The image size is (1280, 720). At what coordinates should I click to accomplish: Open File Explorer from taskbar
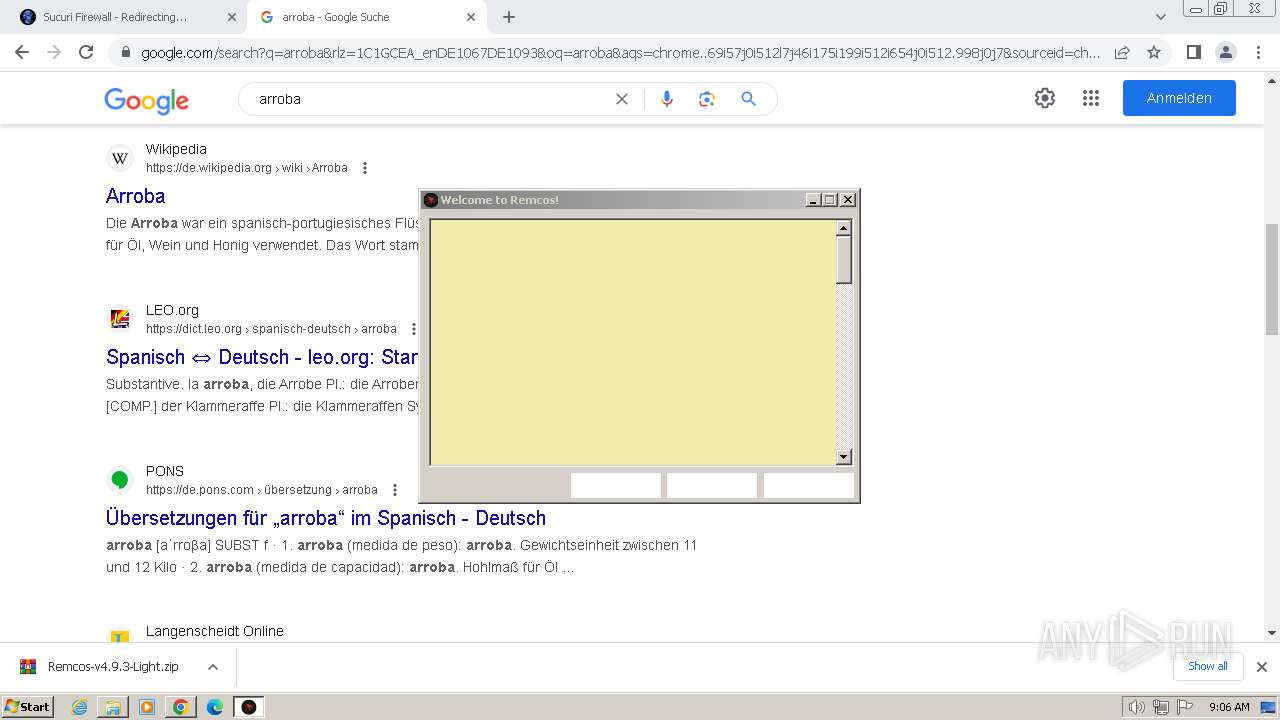click(113, 707)
